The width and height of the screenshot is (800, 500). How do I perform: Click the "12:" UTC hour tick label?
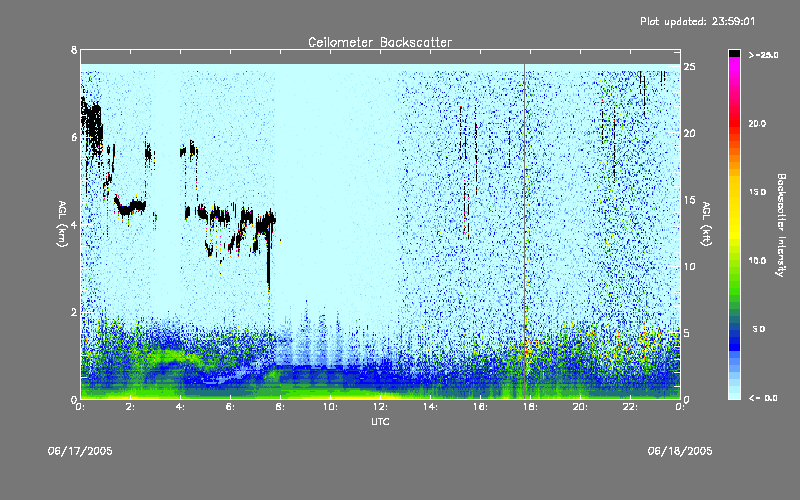[x=380, y=407]
